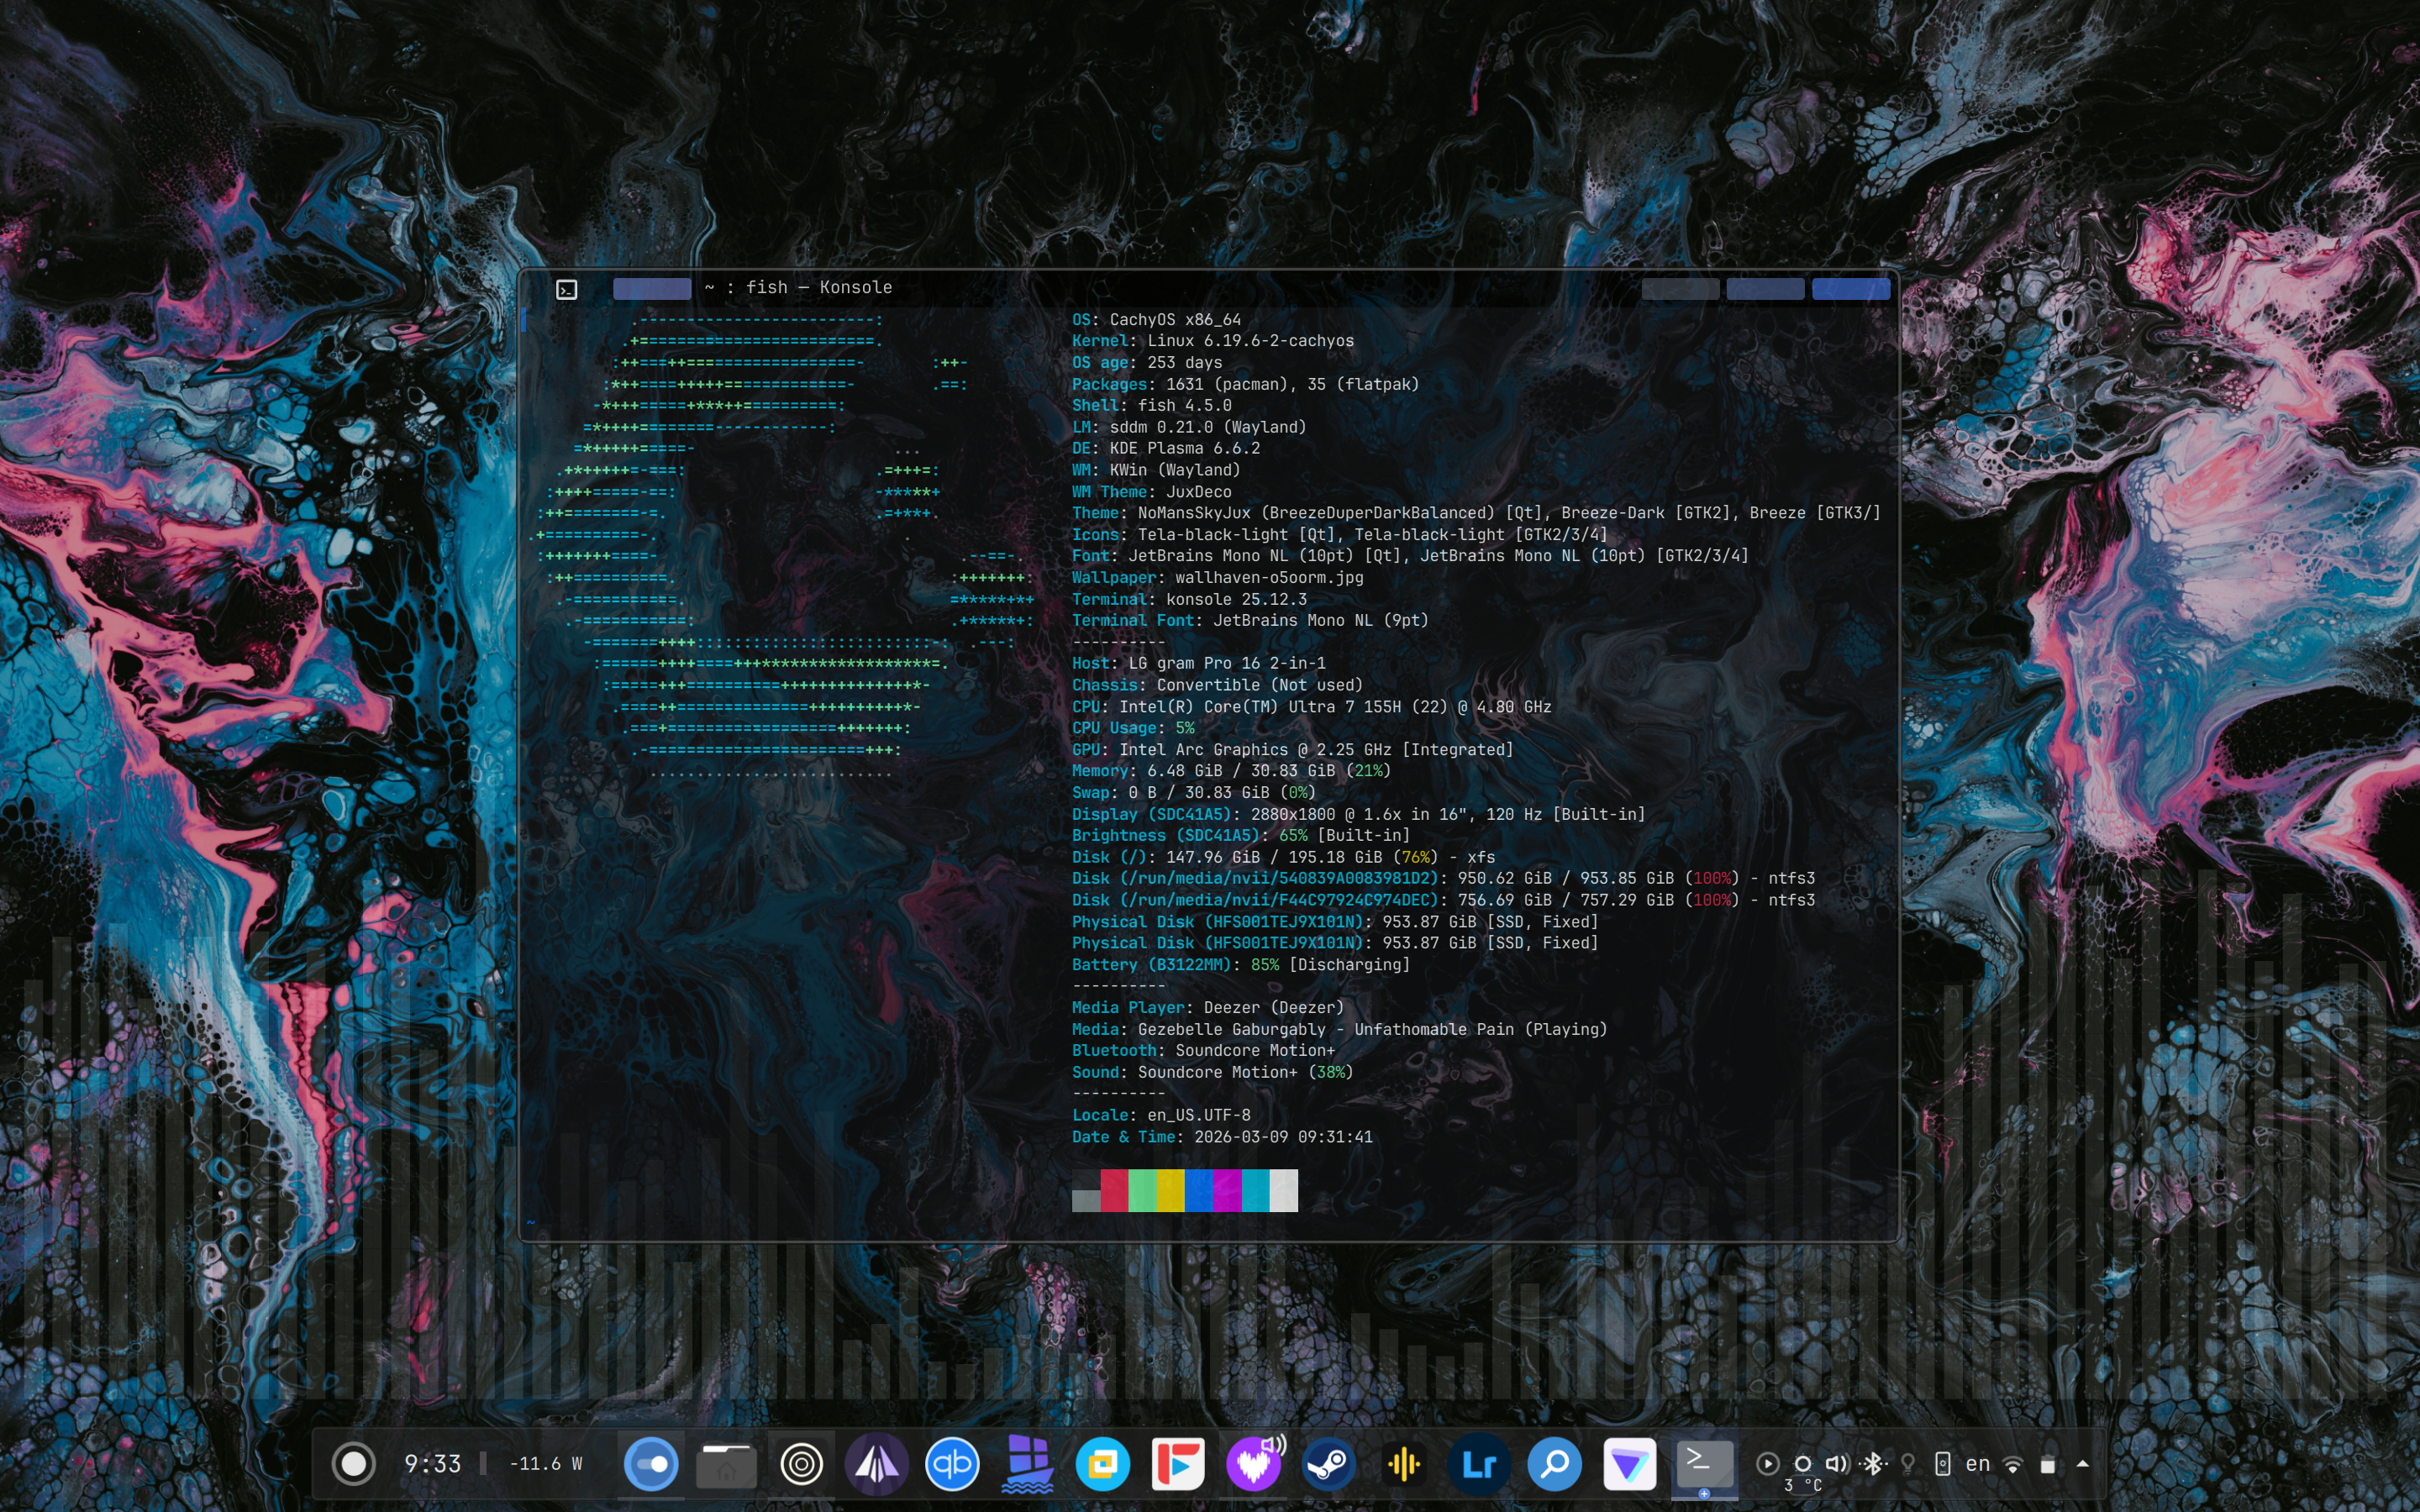Screen dimensions: 2420x1512
Task: Click the red swatch in the color bar
Action: pos(1114,1190)
